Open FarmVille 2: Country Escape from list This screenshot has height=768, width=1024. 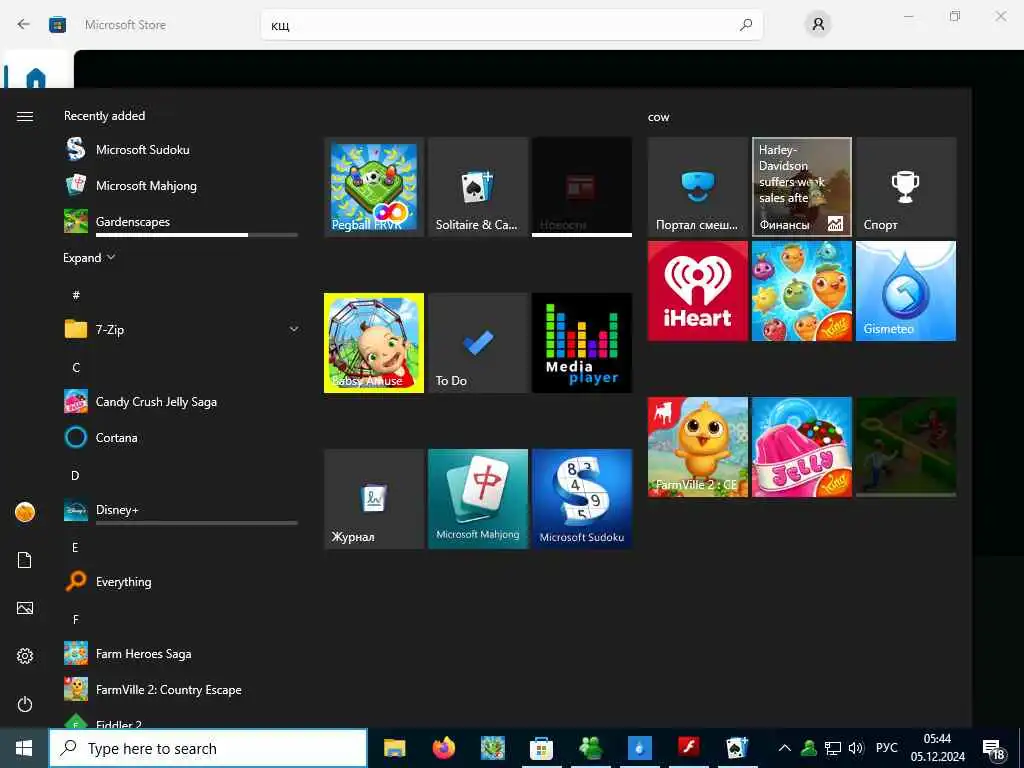coord(182,690)
